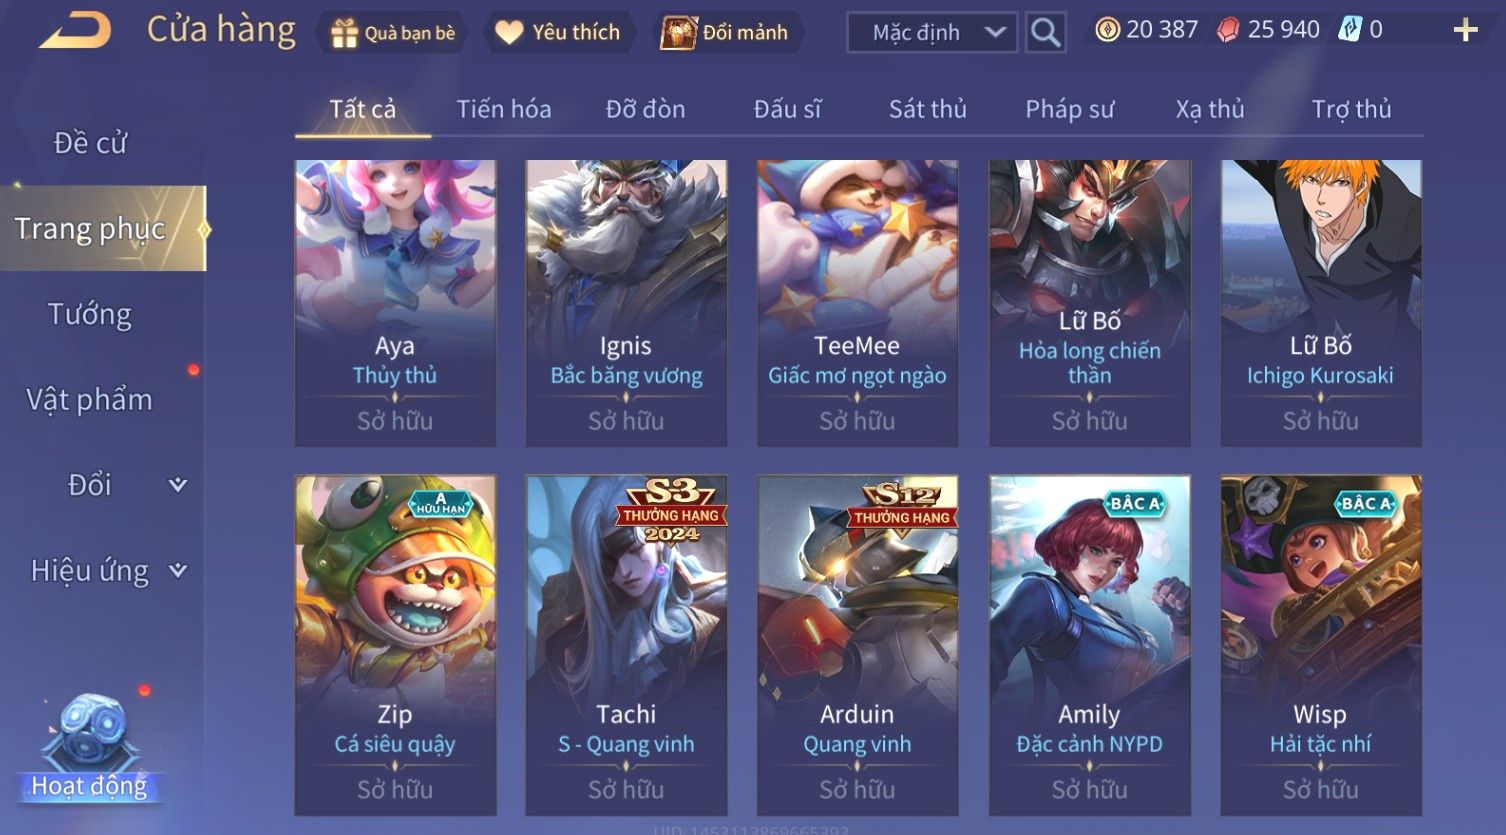Switch to the Sát thủ tab
This screenshot has height=835, width=1506.
click(927, 109)
